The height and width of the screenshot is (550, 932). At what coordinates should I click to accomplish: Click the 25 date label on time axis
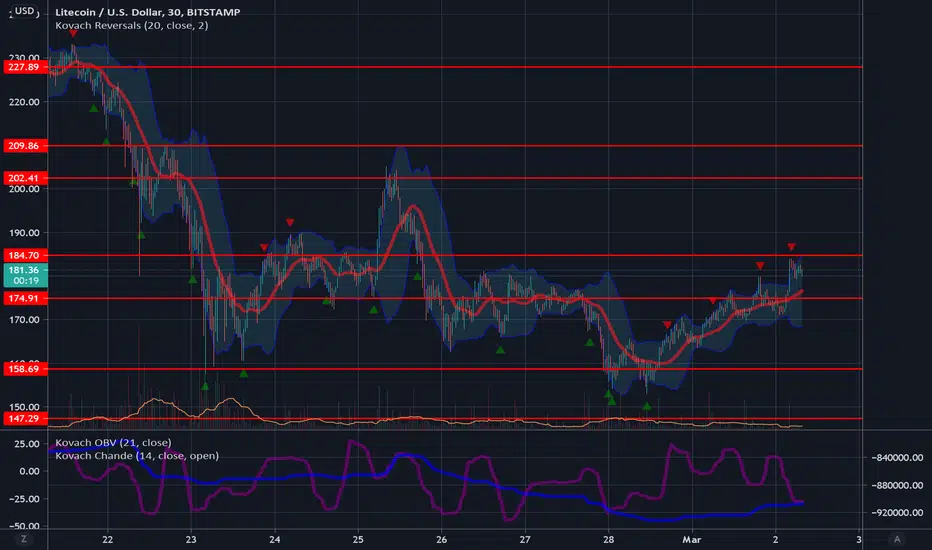coord(358,539)
